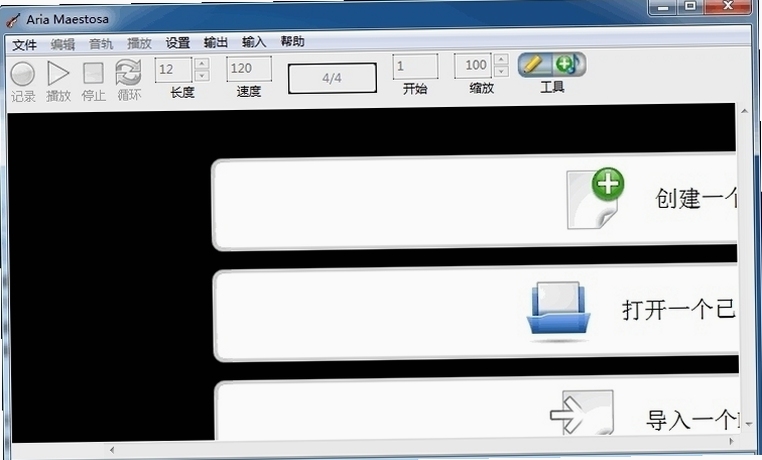Open the 文件 menu
The width and height of the screenshot is (762, 460).
[24, 45]
